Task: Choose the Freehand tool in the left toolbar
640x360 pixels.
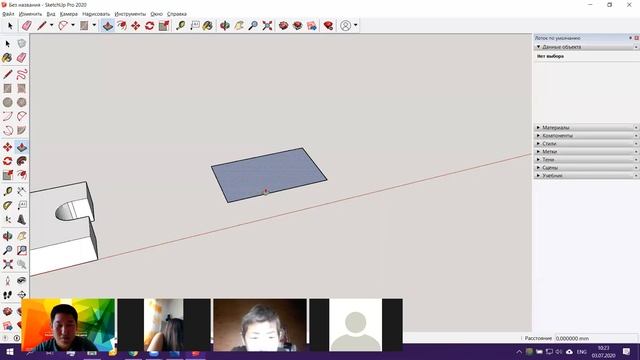Action: click(x=22, y=74)
